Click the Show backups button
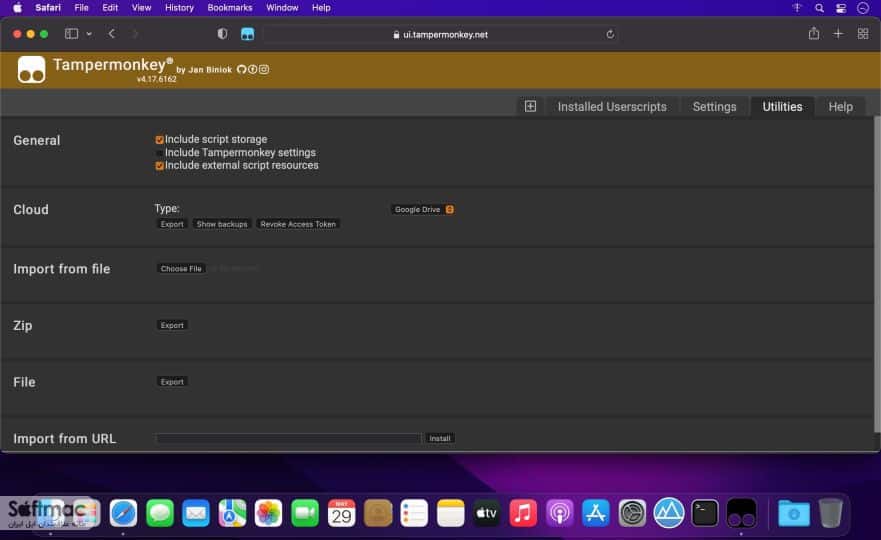881x540 pixels. pyautogui.click(x=222, y=224)
